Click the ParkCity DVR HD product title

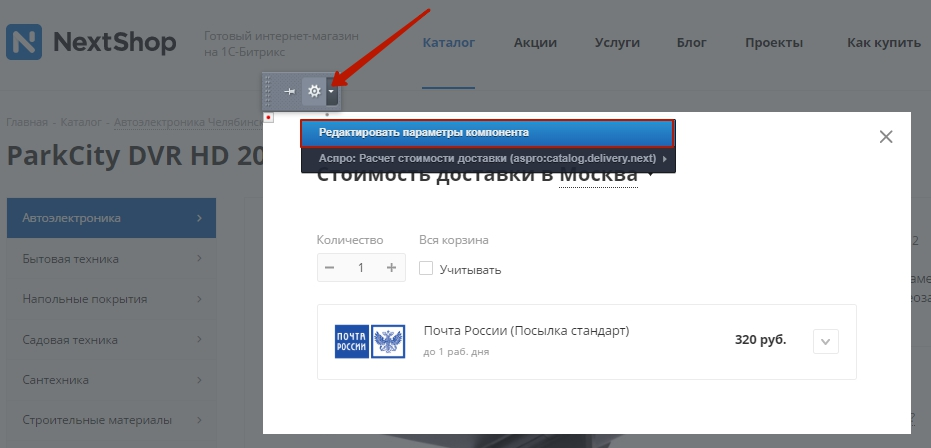click(x=135, y=155)
